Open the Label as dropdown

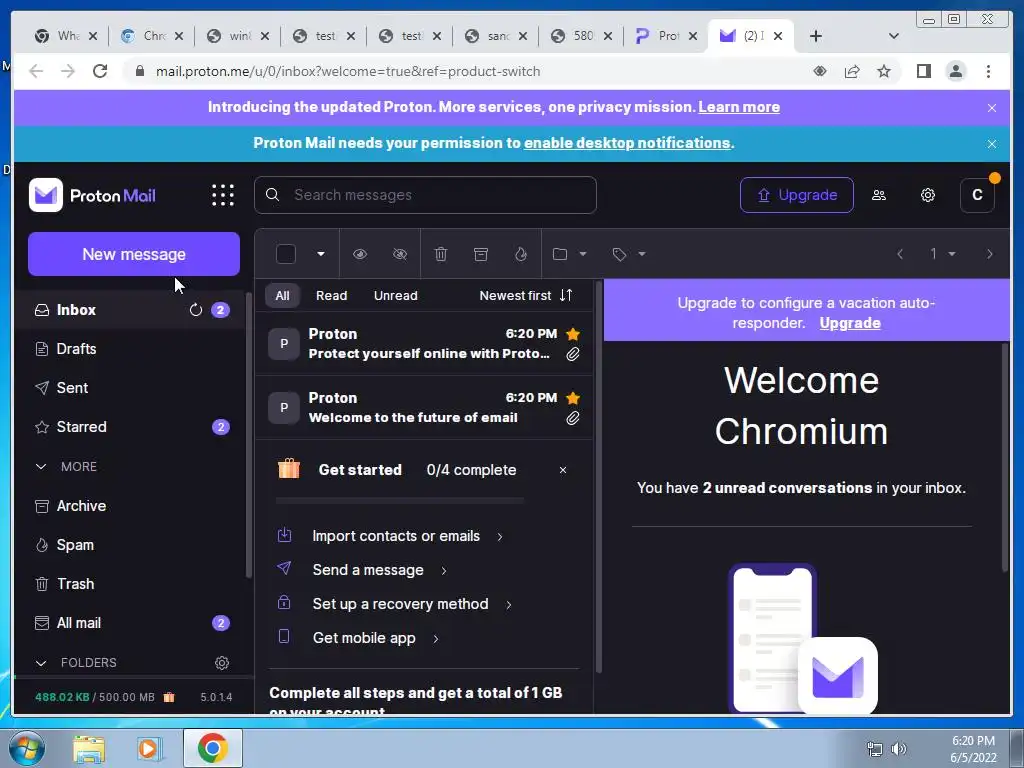tap(629, 254)
